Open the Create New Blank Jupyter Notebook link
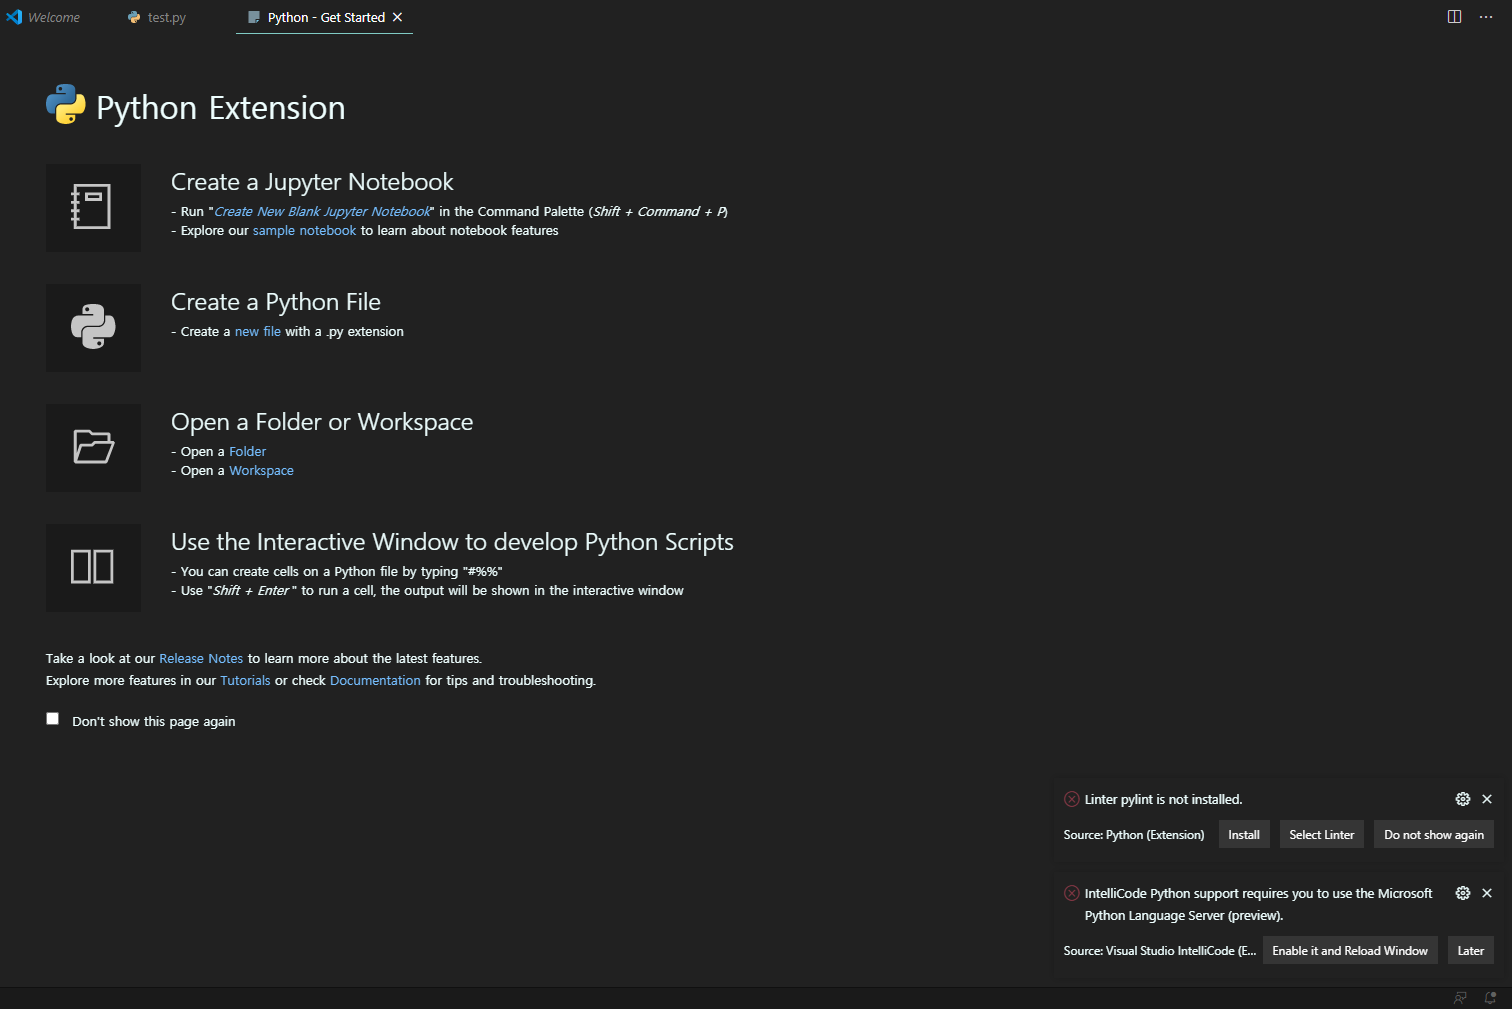 pyautogui.click(x=323, y=211)
